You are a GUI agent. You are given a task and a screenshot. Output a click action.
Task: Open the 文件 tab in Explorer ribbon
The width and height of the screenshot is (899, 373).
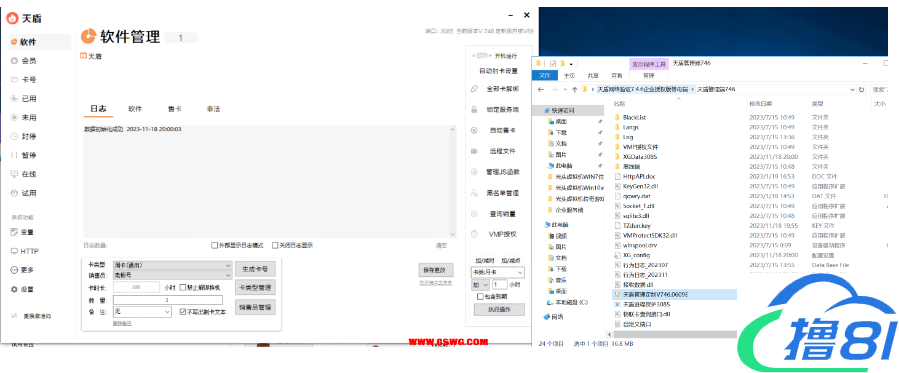pos(545,75)
